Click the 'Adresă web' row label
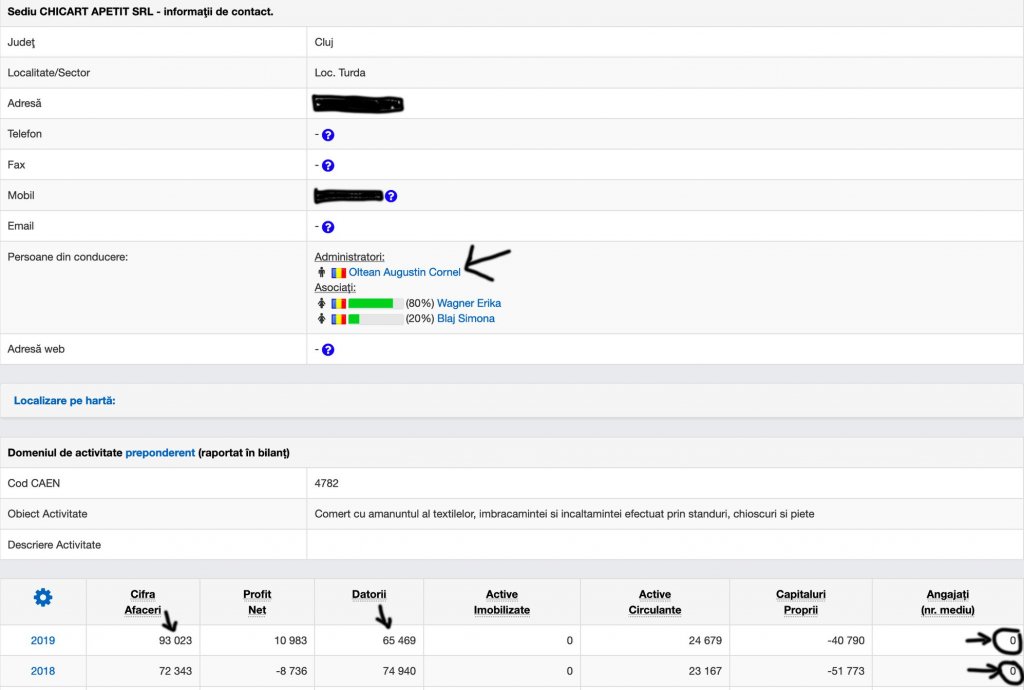 [x=36, y=349]
